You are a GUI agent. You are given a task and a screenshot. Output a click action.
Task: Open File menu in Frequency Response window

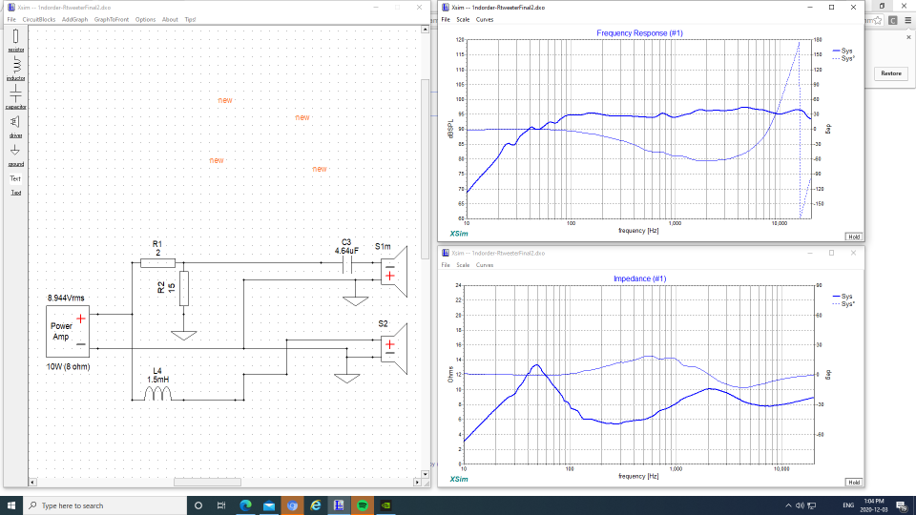pos(446,19)
